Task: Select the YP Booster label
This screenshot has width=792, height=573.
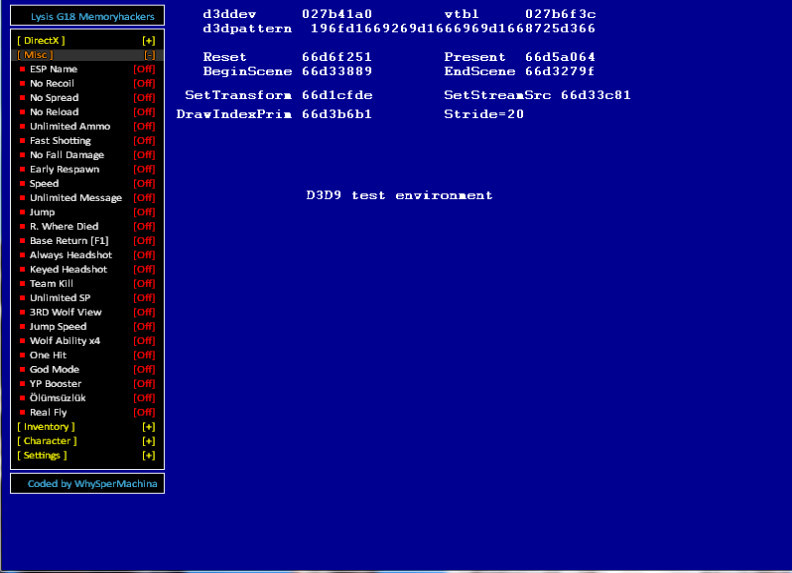Action: tap(56, 384)
